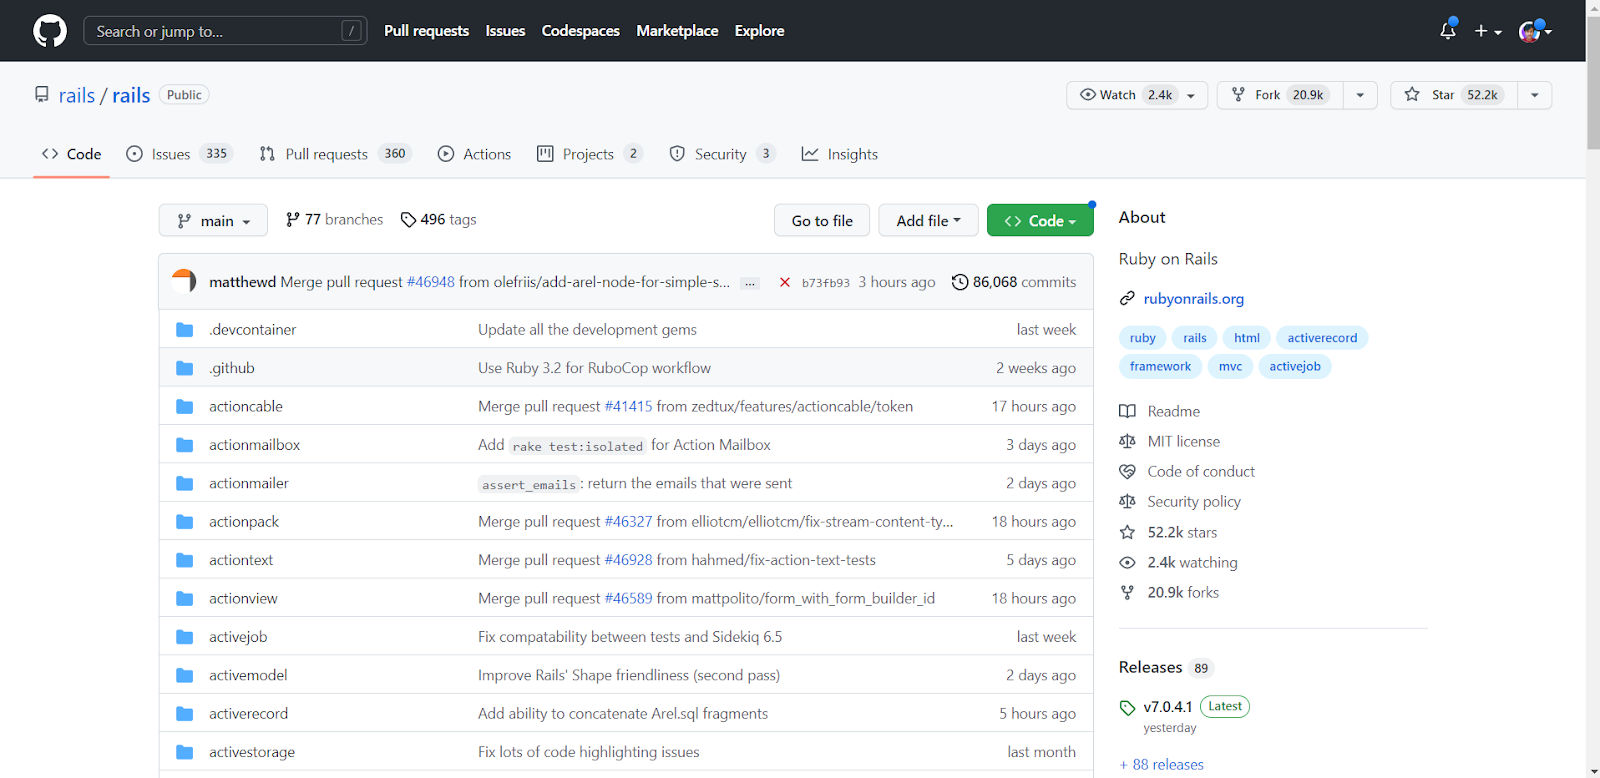This screenshot has height=778, width=1600.
Task: Click folder icon next to actionmailer
Action: (x=184, y=483)
